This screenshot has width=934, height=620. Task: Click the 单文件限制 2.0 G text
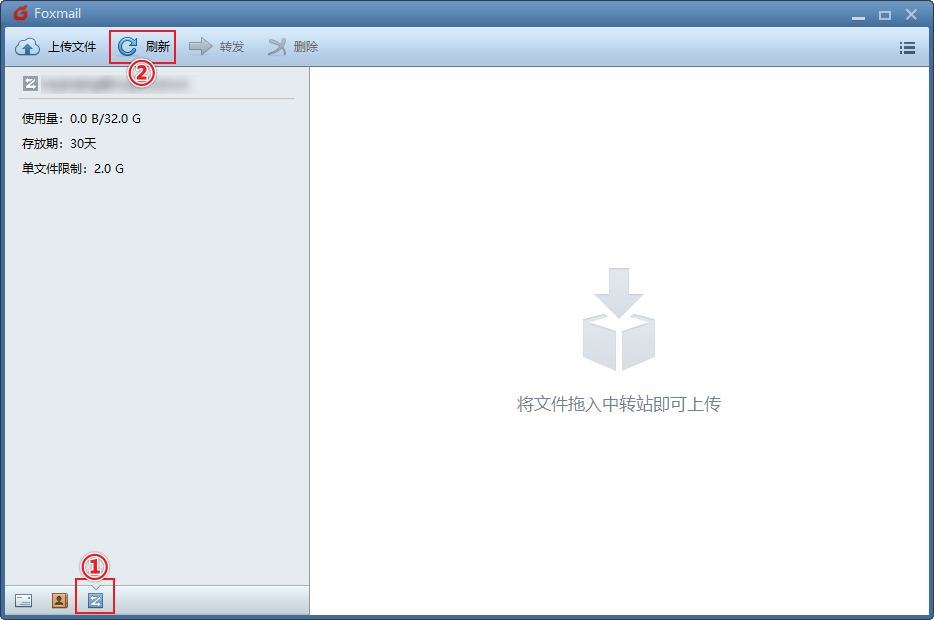73,169
